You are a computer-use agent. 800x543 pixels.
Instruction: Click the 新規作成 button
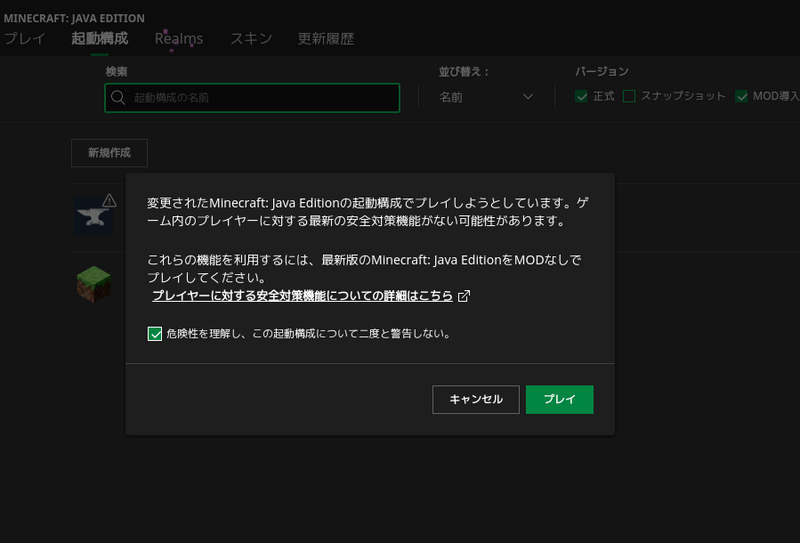click(109, 153)
